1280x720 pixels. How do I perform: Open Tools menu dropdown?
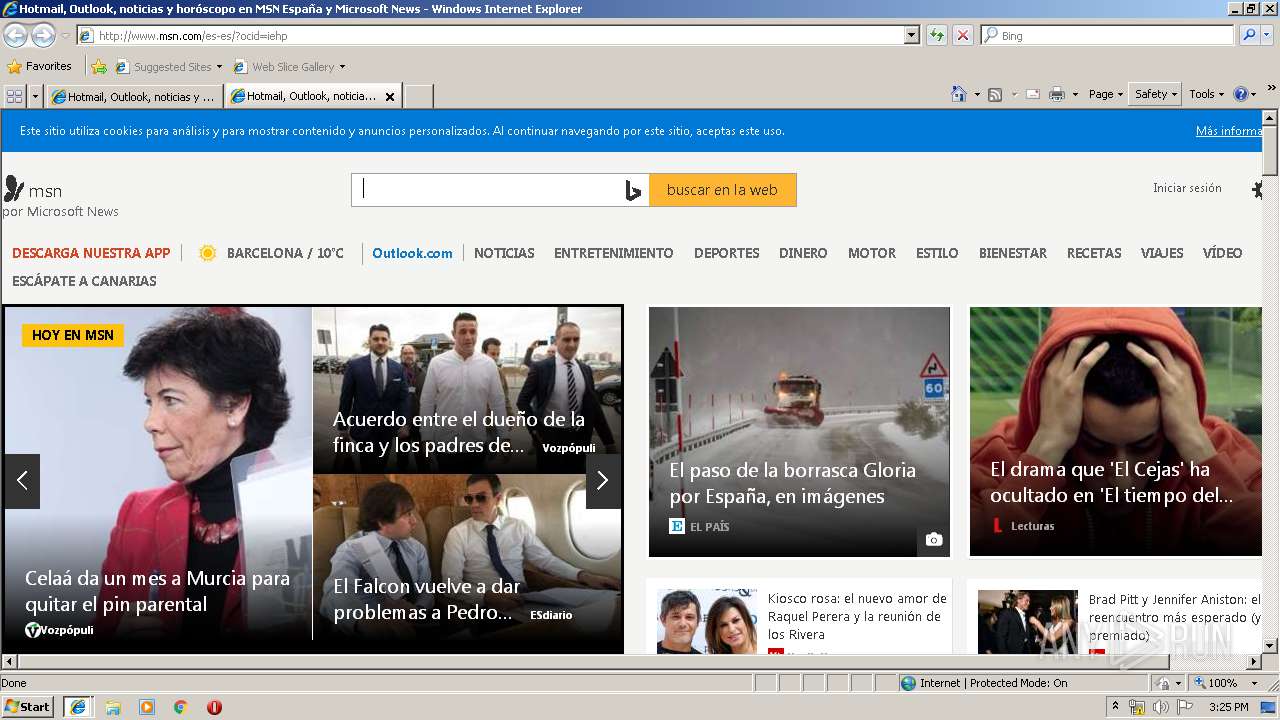tap(1207, 94)
